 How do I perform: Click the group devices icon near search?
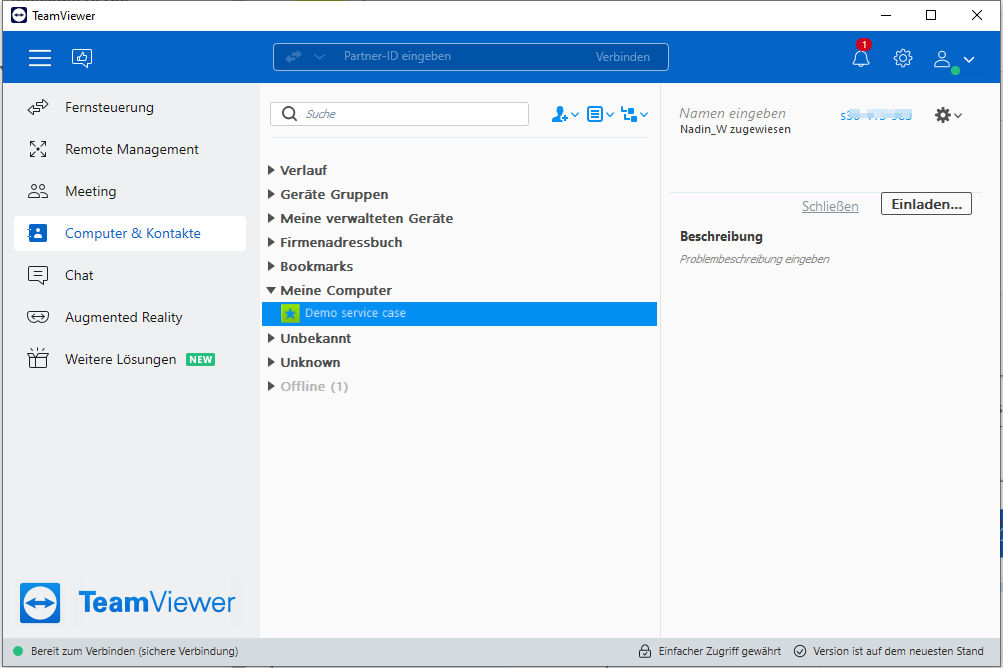click(x=634, y=115)
